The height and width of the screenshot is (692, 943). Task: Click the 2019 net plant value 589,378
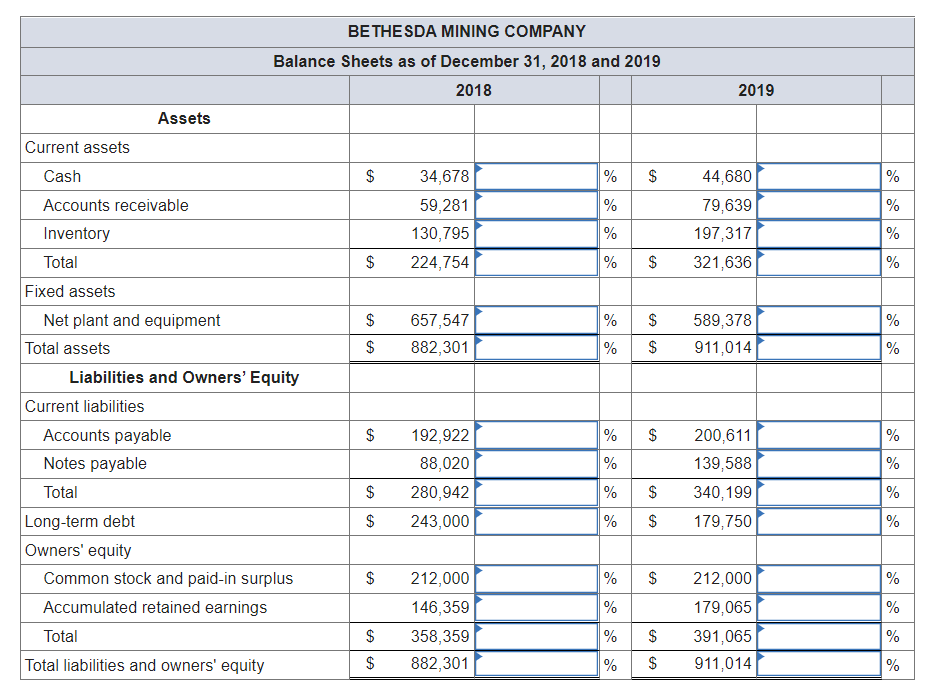click(723, 320)
